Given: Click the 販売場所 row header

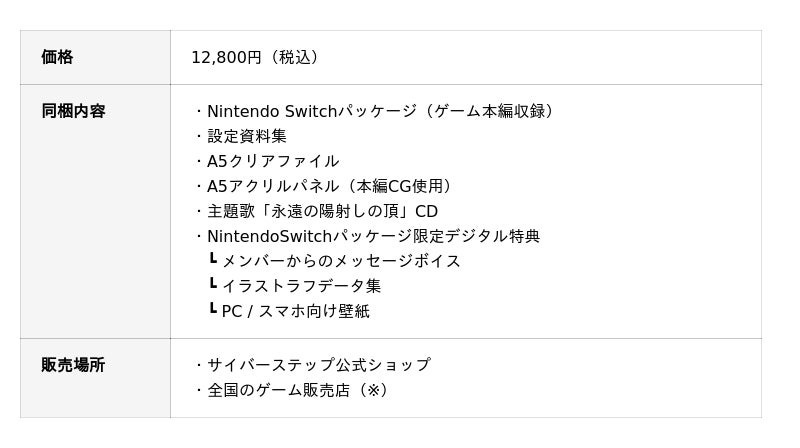Looking at the screenshot, I should 73,365.
